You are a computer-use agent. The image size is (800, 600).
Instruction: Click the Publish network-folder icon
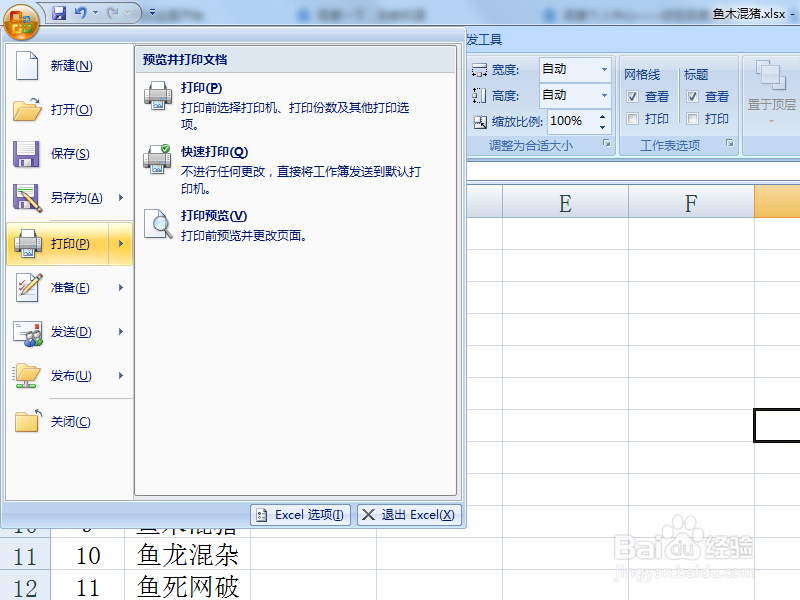point(27,376)
